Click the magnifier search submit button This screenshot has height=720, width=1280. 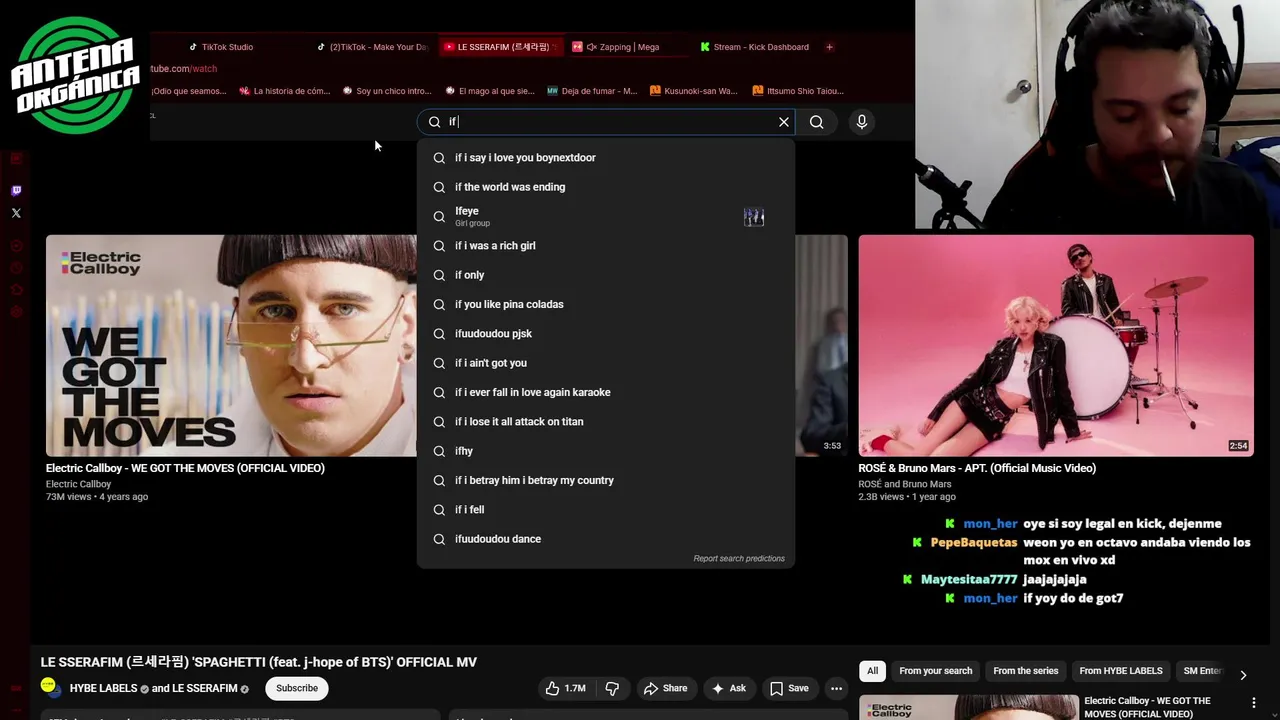tap(817, 122)
